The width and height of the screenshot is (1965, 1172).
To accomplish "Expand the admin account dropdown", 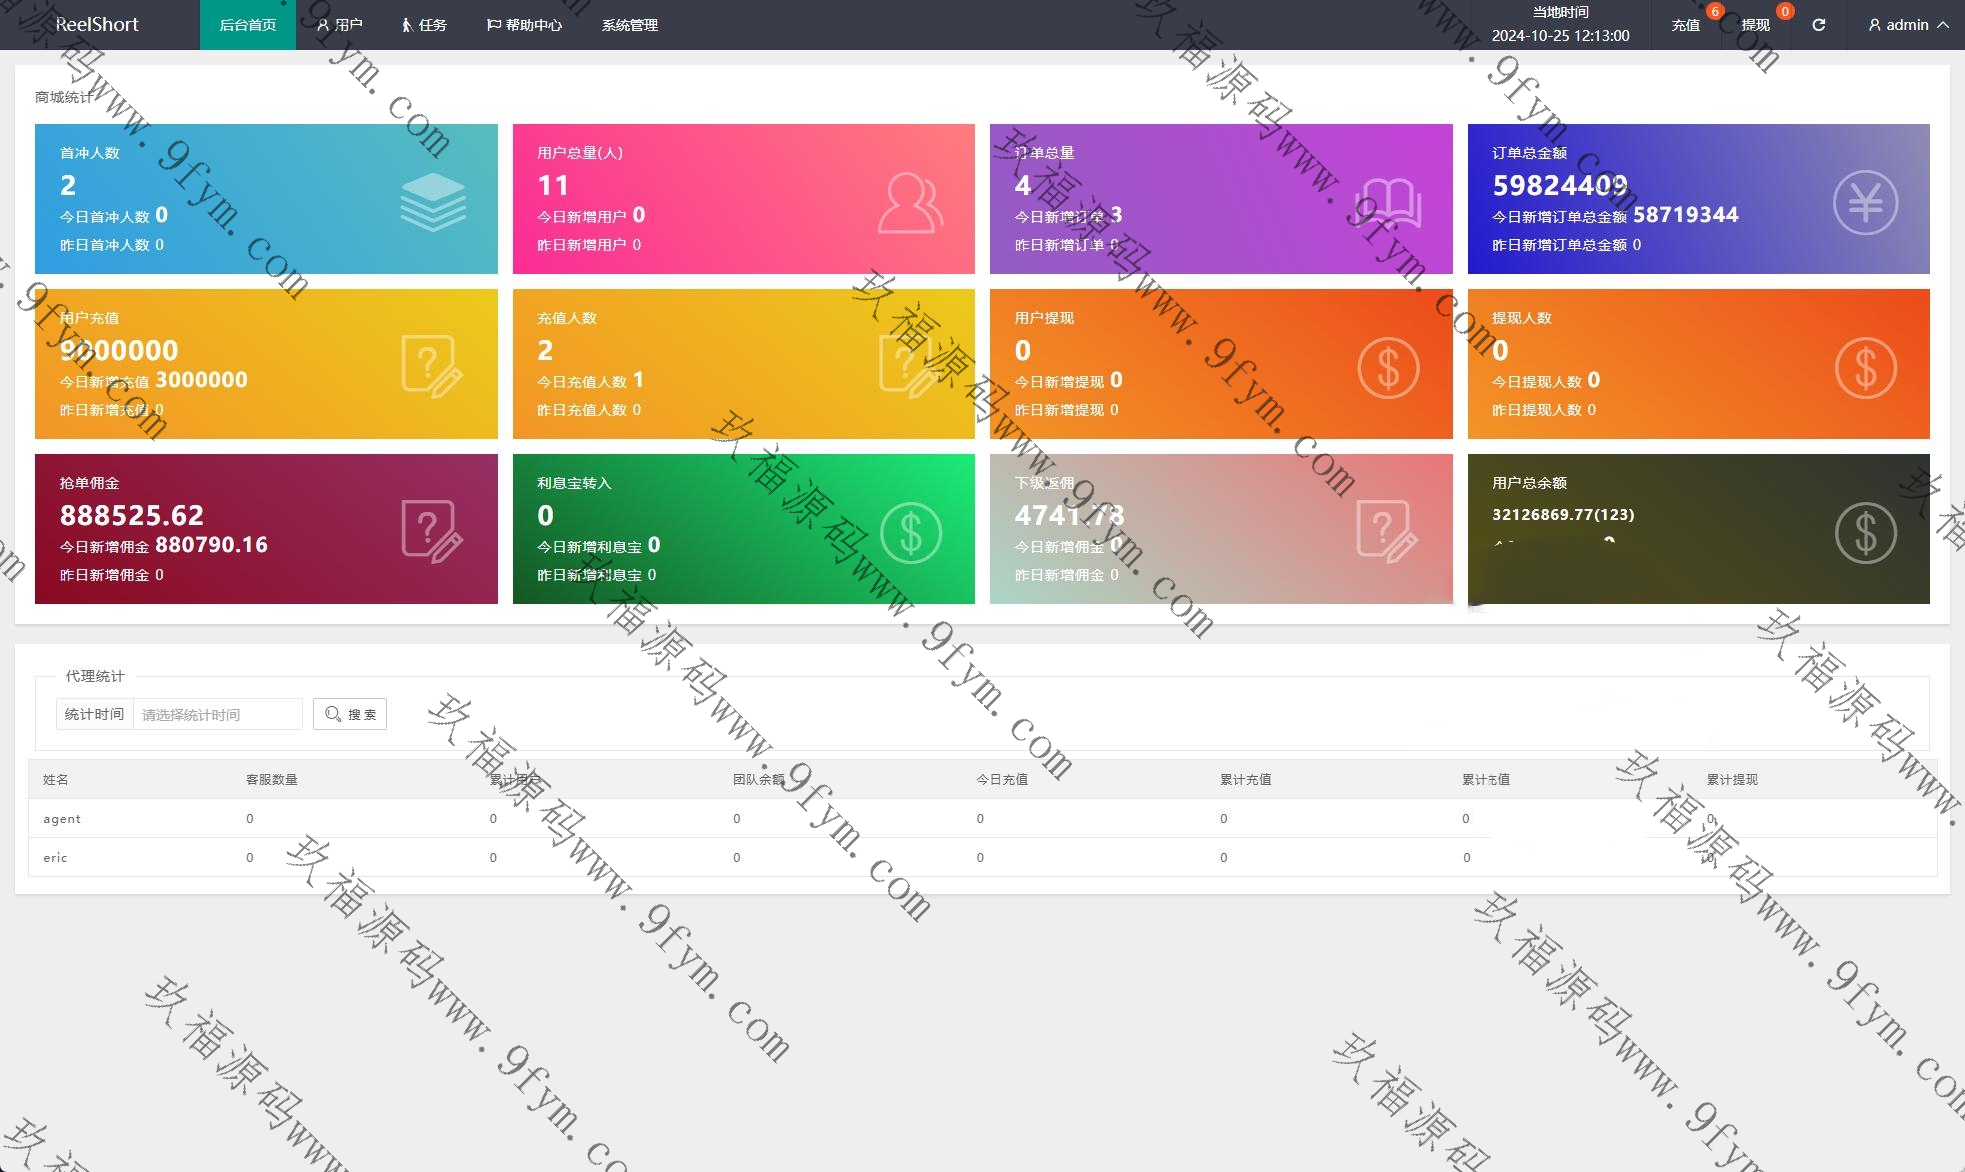I will 1908,25.
